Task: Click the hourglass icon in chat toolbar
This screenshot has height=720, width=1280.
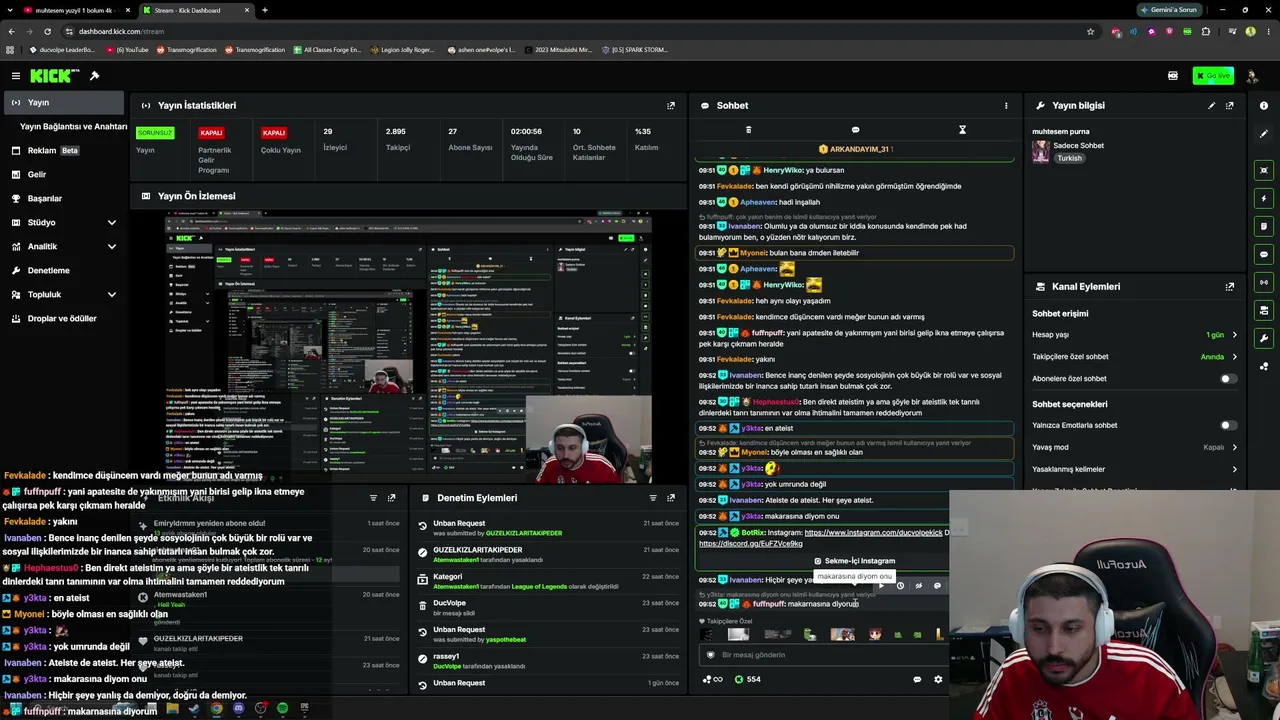Action: coord(962,130)
